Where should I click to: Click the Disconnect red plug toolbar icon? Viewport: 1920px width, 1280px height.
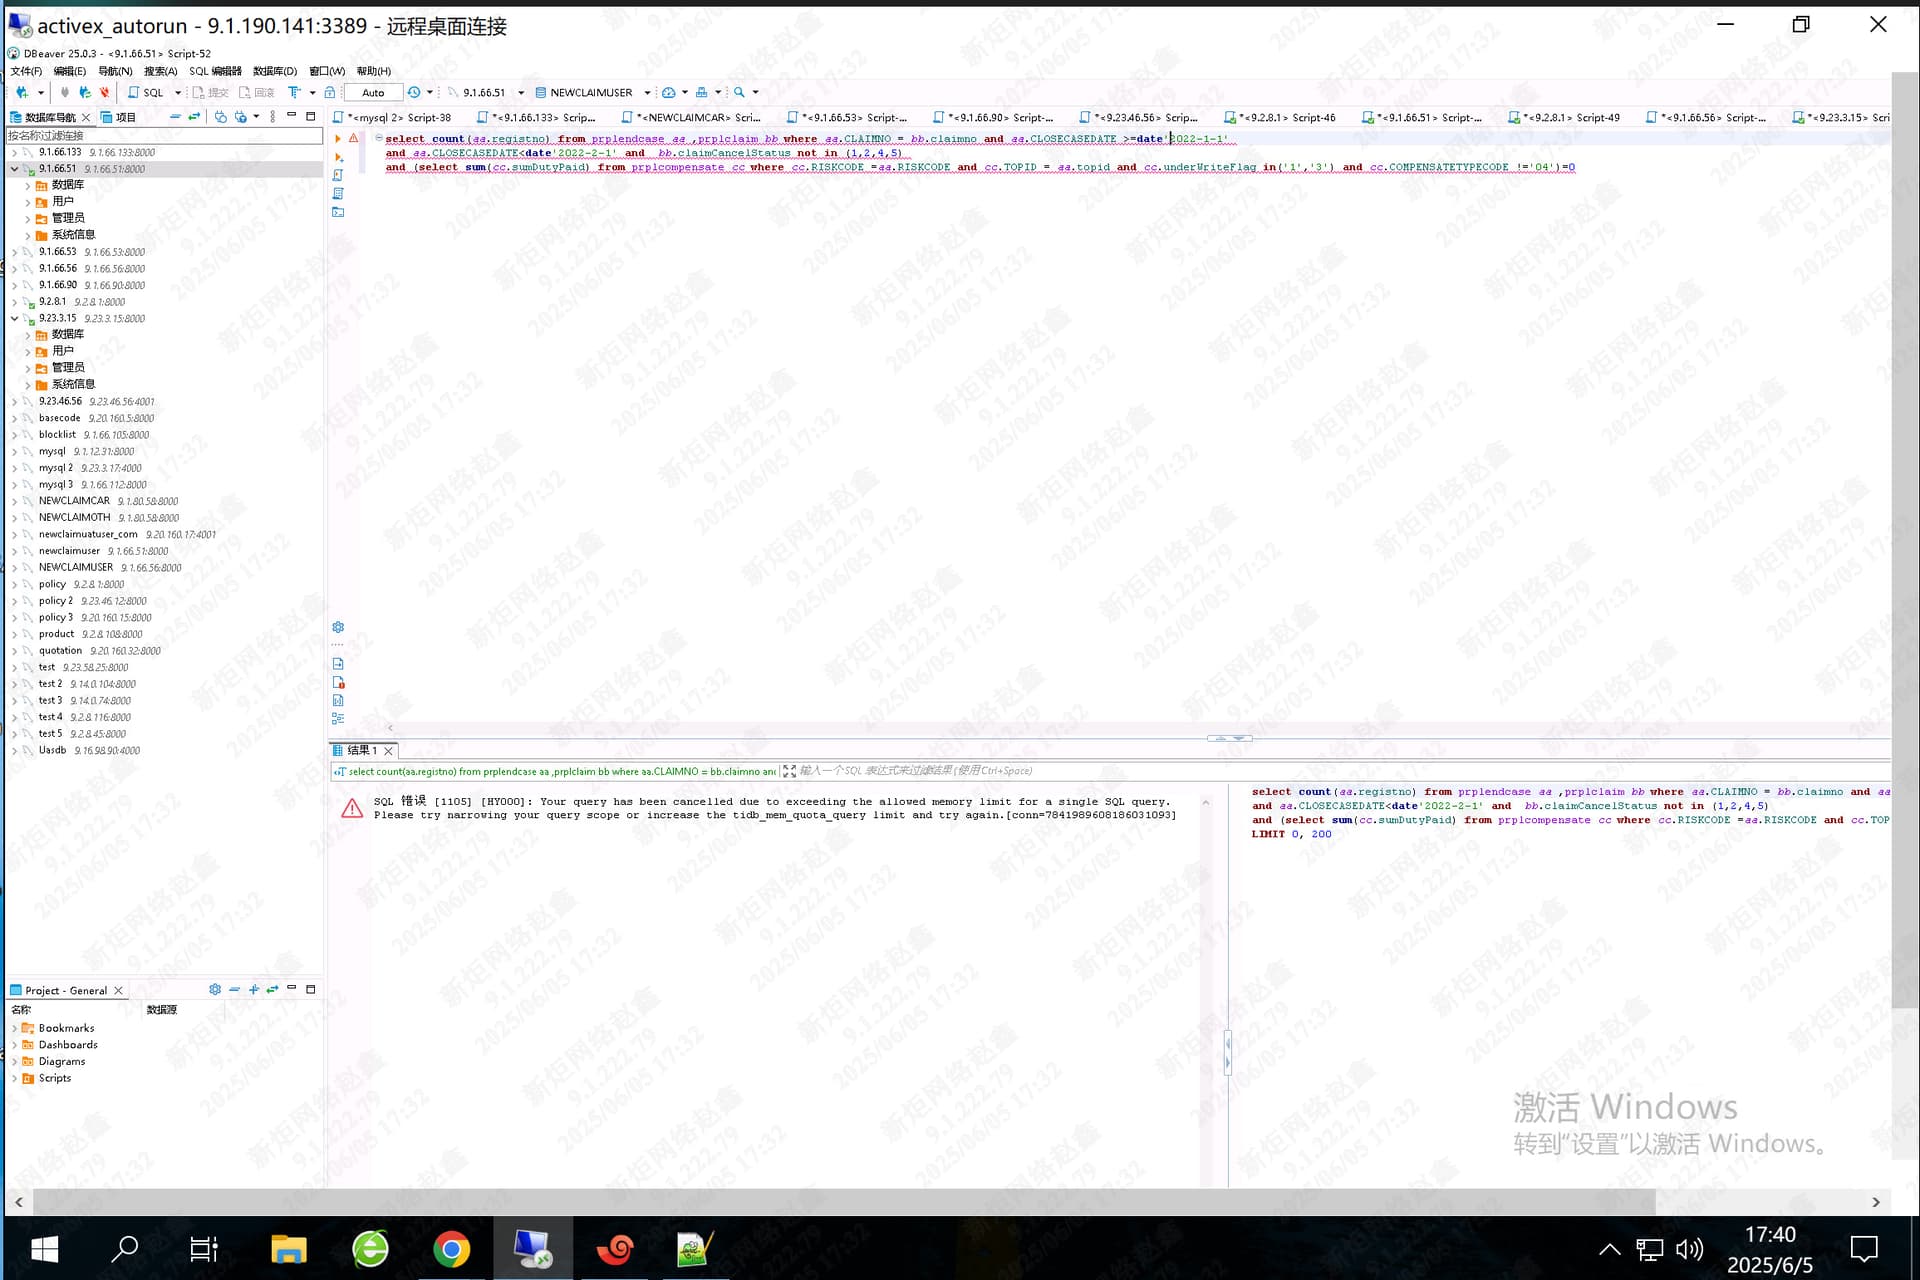pyautogui.click(x=104, y=92)
